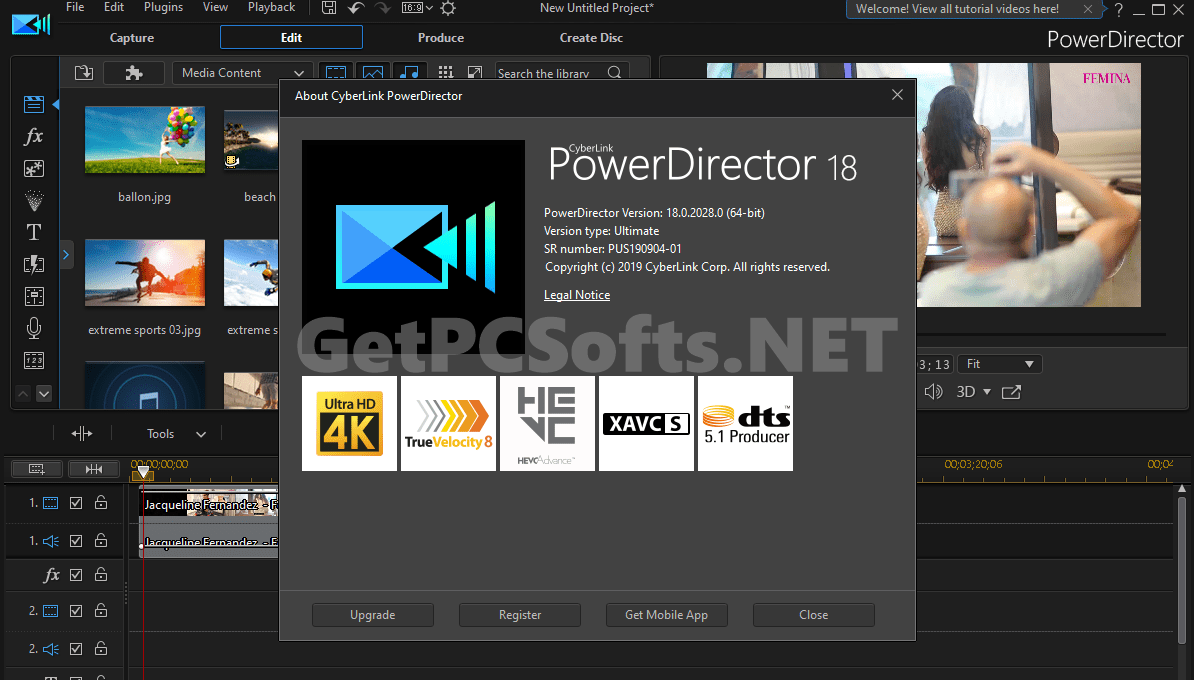Open the Title Room T icon
Viewport: 1194px width, 680px height.
[34, 232]
